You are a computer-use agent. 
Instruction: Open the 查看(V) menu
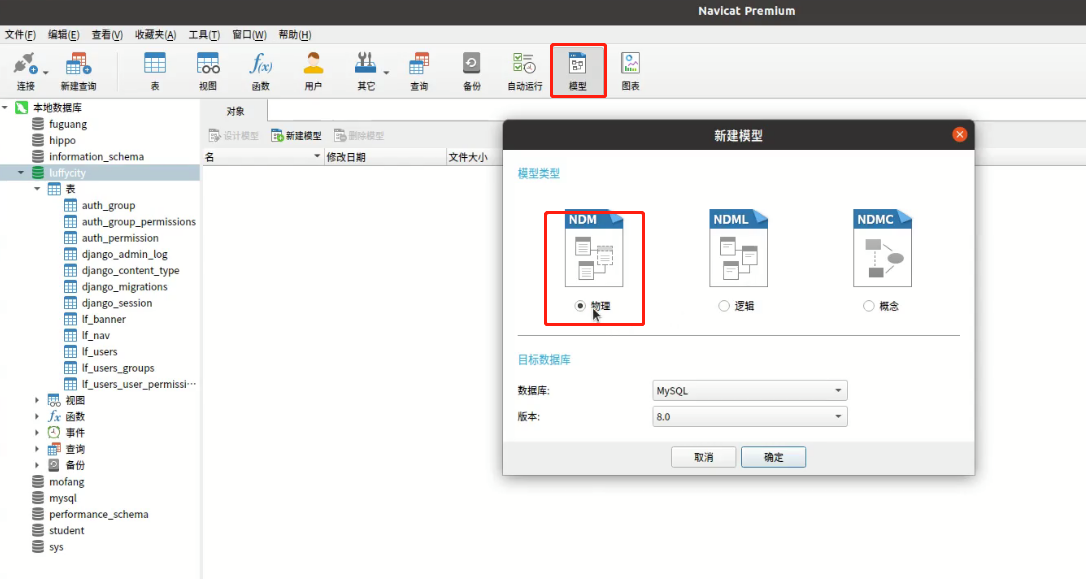pos(107,35)
